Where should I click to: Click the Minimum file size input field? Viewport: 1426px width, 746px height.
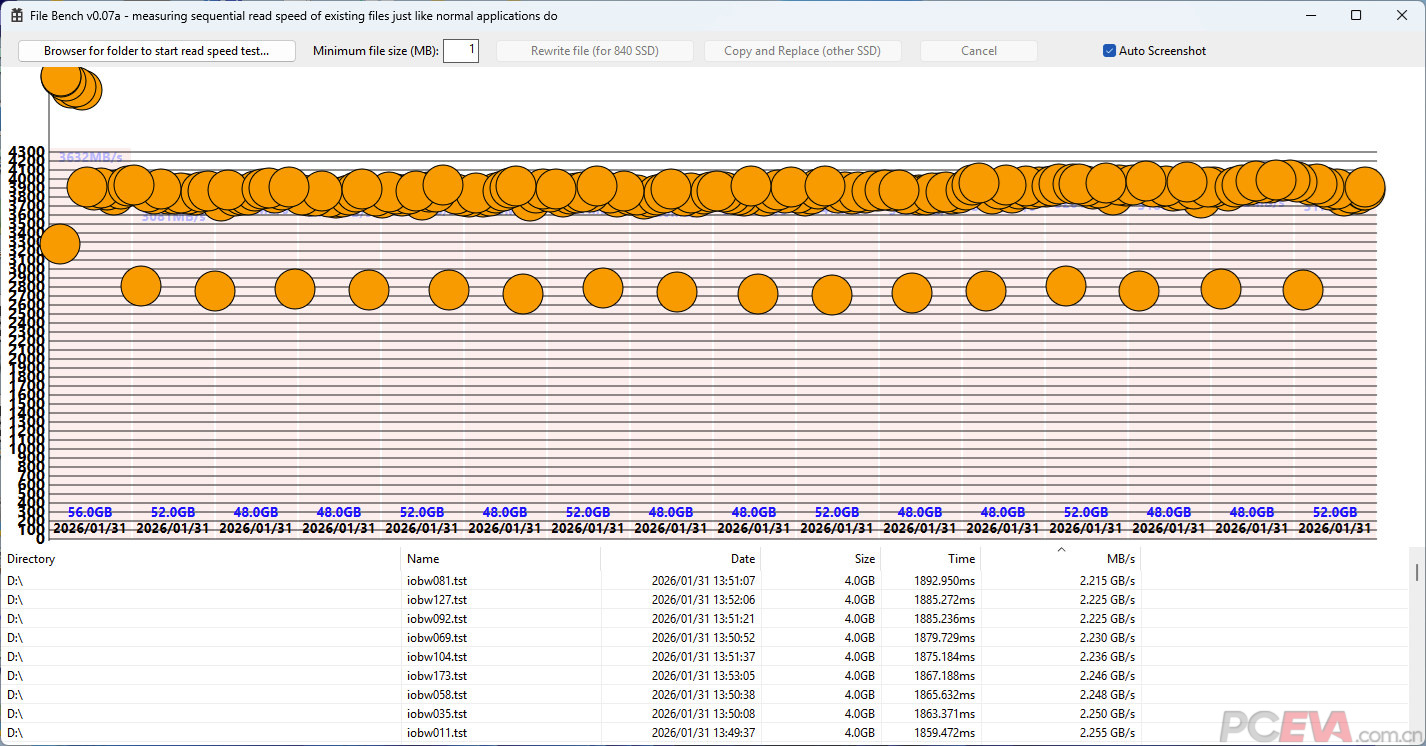pos(461,51)
